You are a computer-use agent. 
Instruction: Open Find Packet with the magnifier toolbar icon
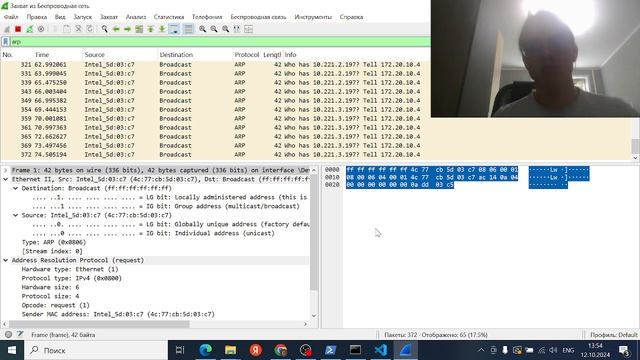pyautogui.click(x=104, y=29)
